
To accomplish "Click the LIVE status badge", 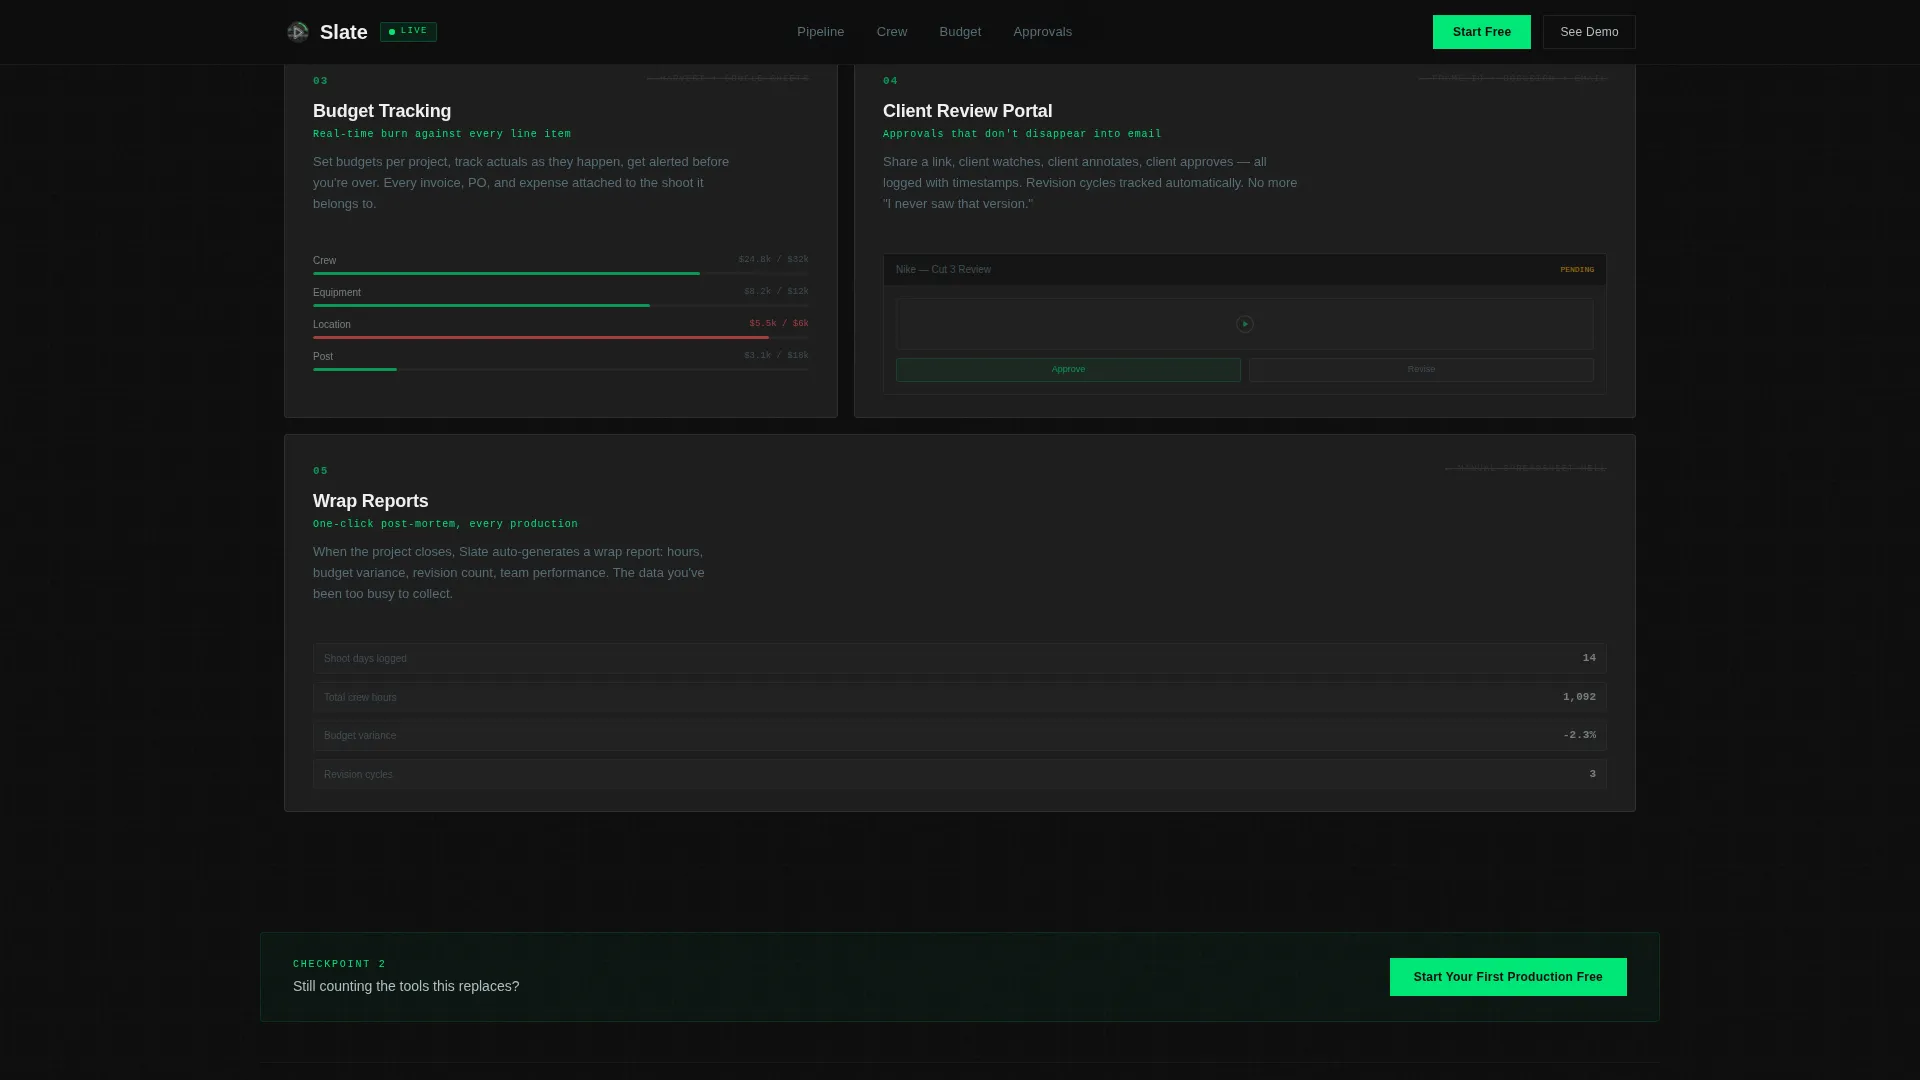I will click(408, 32).
